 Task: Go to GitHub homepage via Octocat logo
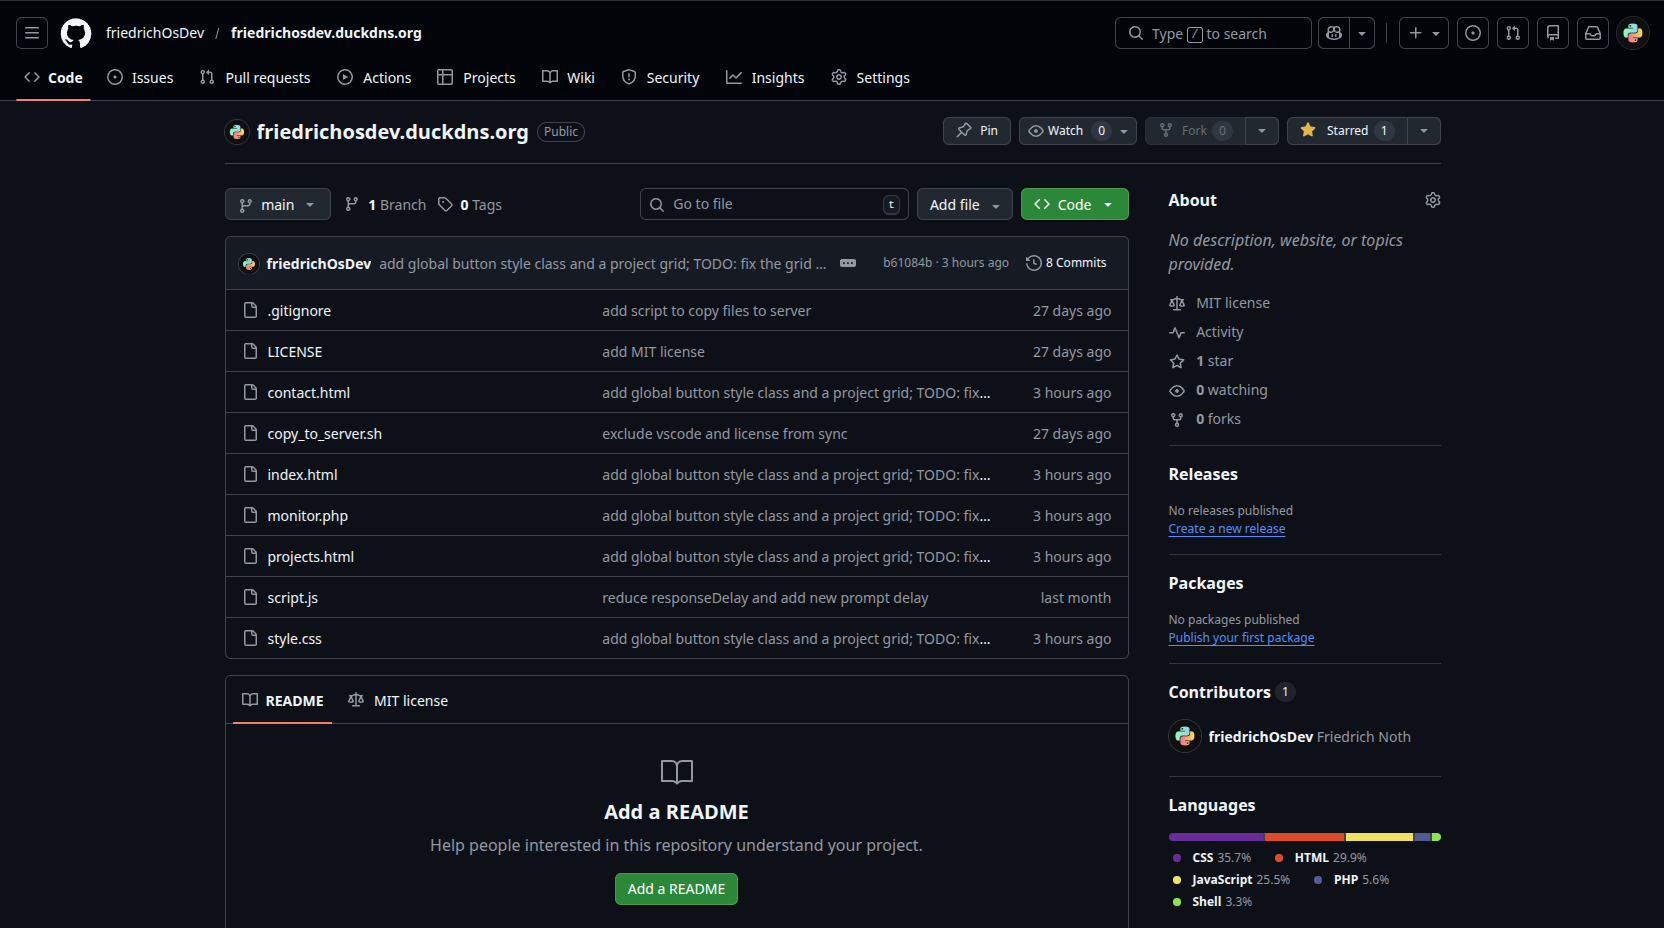tap(76, 33)
